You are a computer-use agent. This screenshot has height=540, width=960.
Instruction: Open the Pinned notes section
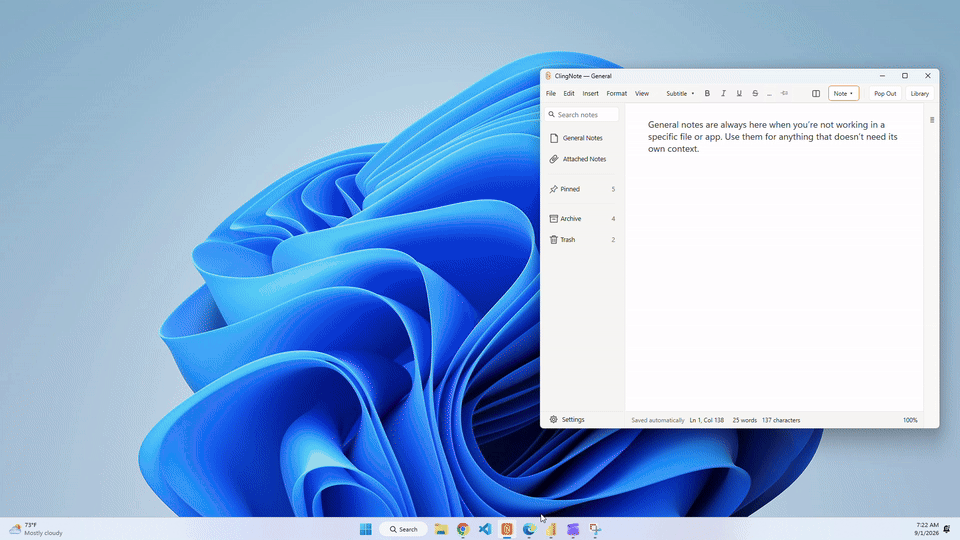tap(582, 189)
